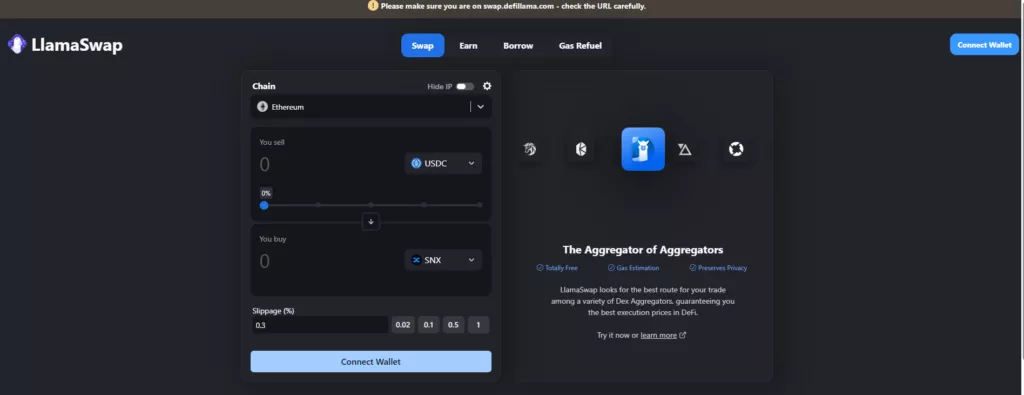Viewport: 1024px width, 395px height.
Task: Click the external link icon next to learn more
Action: [x=683, y=336]
